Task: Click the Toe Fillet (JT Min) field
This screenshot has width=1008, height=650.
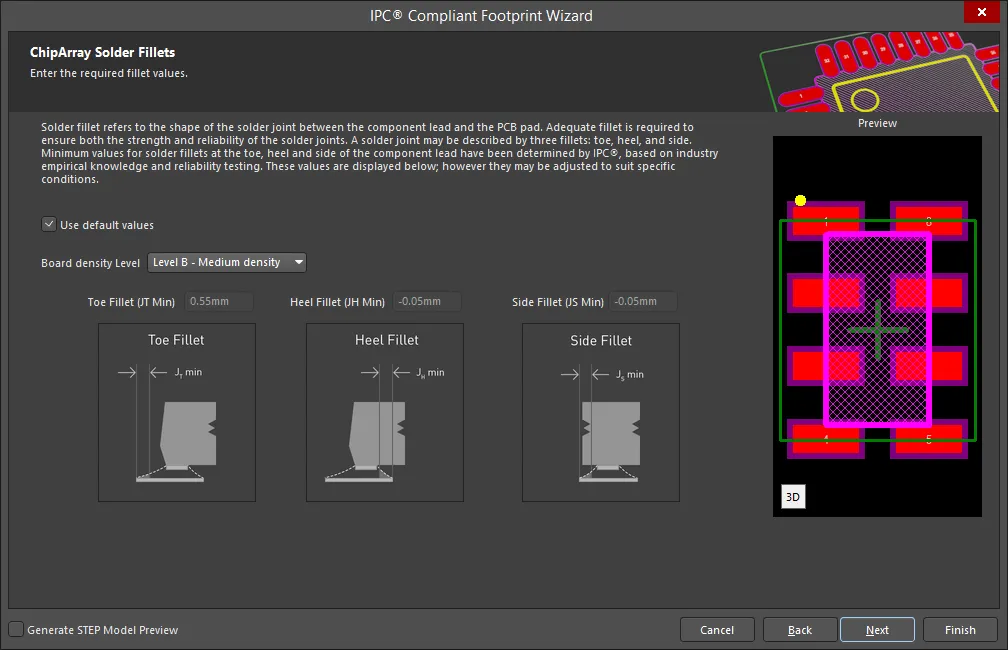Action: pyautogui.click(x=219, y=302)
